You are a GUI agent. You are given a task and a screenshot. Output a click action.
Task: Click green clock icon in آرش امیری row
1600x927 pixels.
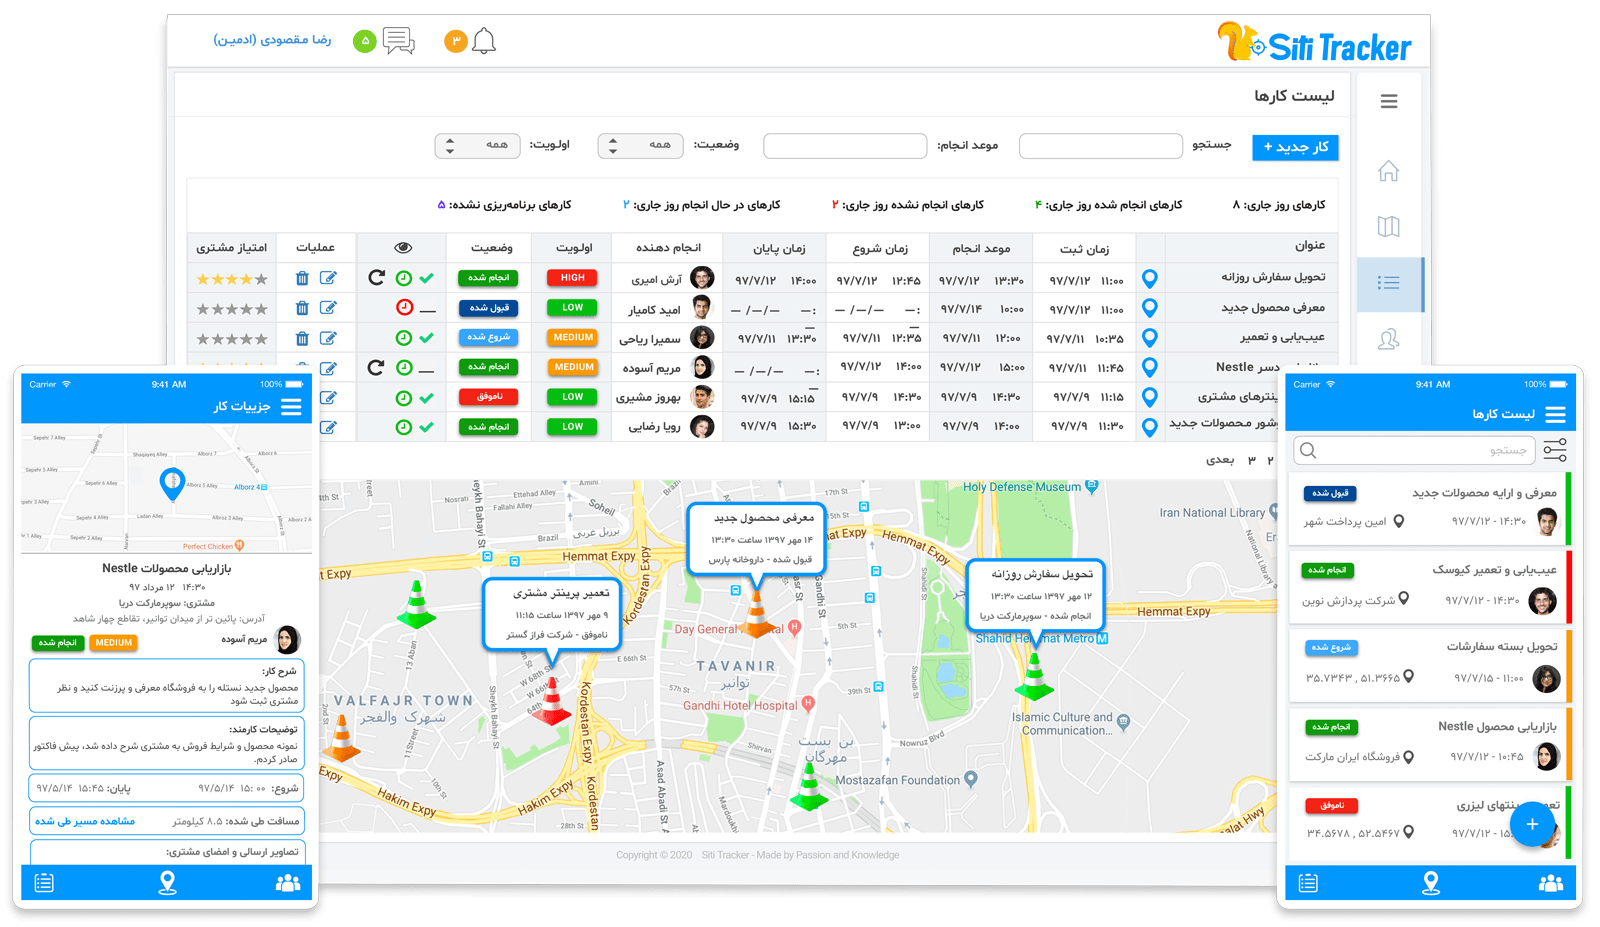pos(404,278)
